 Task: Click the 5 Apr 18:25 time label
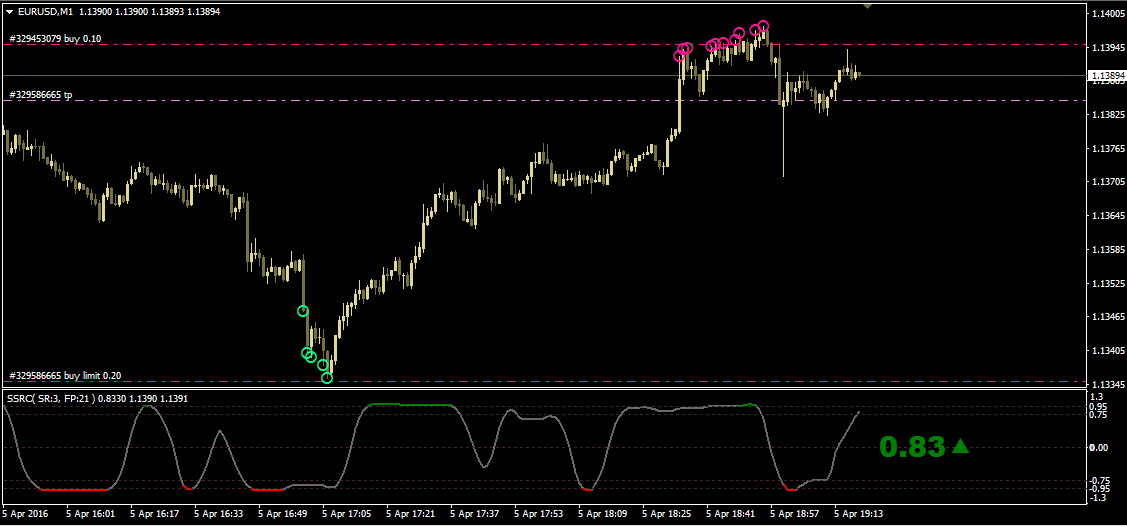pos(667,515)
